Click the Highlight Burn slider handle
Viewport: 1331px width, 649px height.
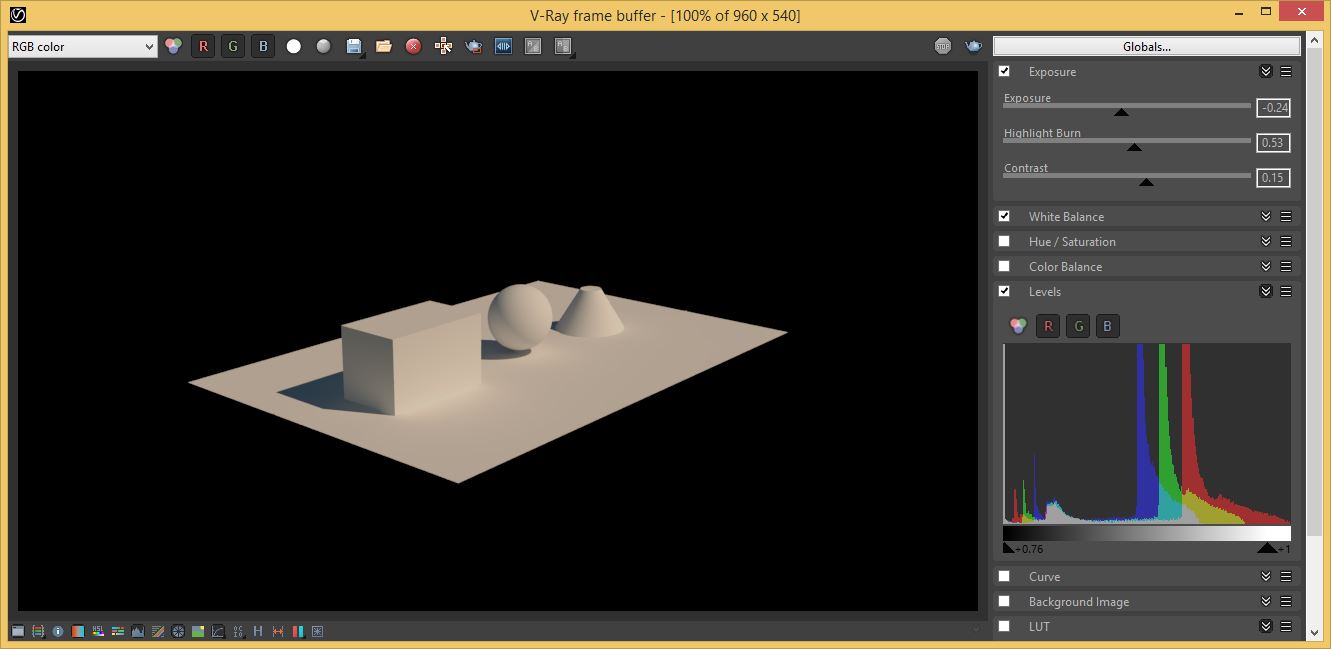[1133, 147]
